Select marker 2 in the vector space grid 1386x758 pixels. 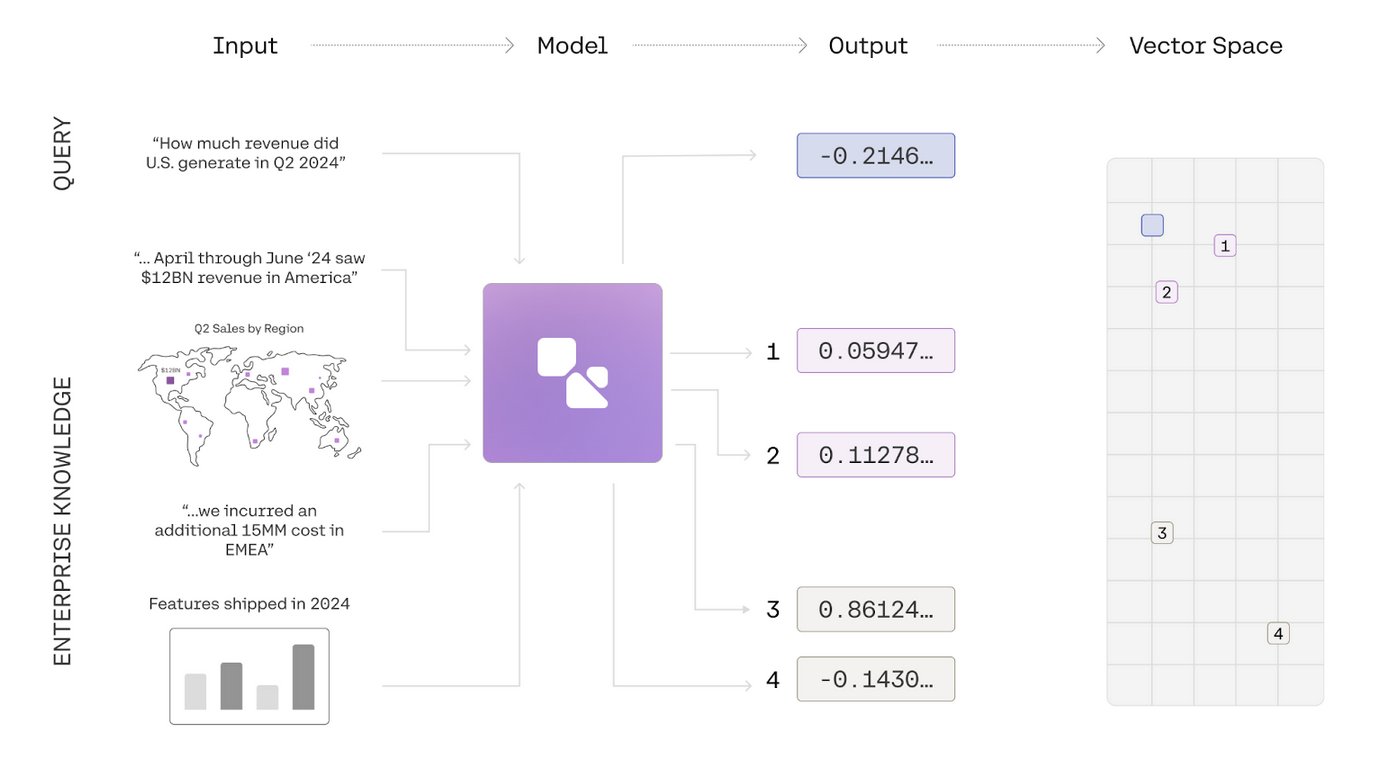click(x=1166, y=292)
